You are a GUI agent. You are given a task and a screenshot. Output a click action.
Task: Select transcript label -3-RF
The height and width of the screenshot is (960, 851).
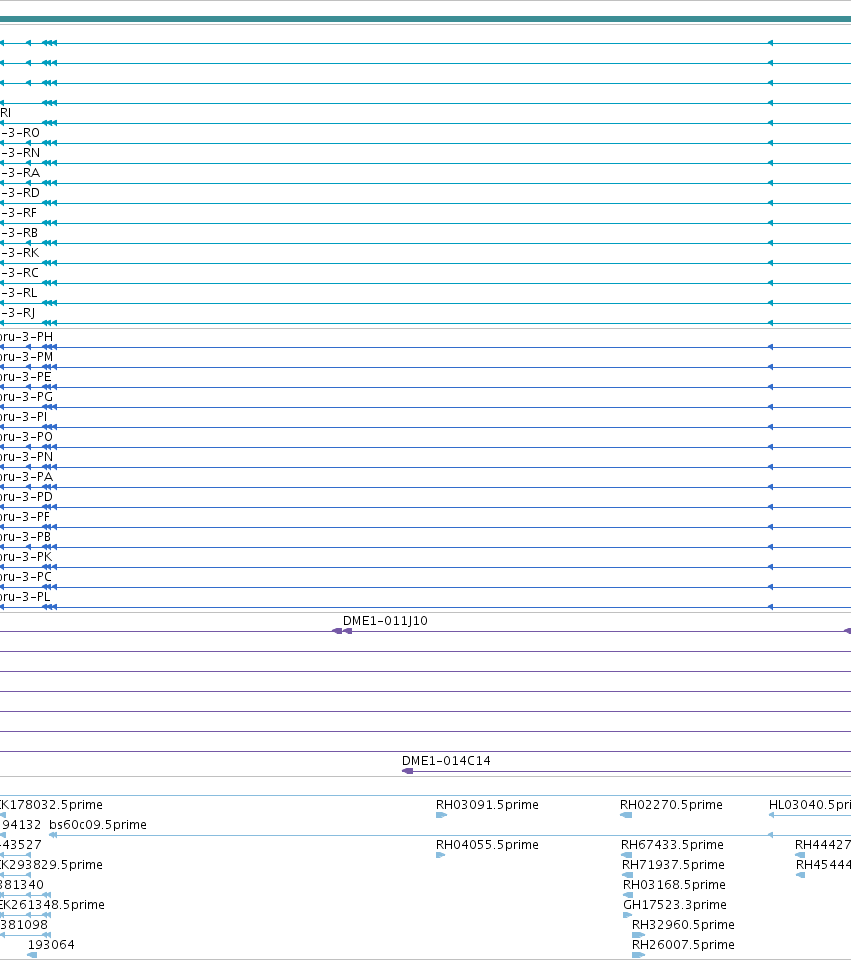[18, 213]
